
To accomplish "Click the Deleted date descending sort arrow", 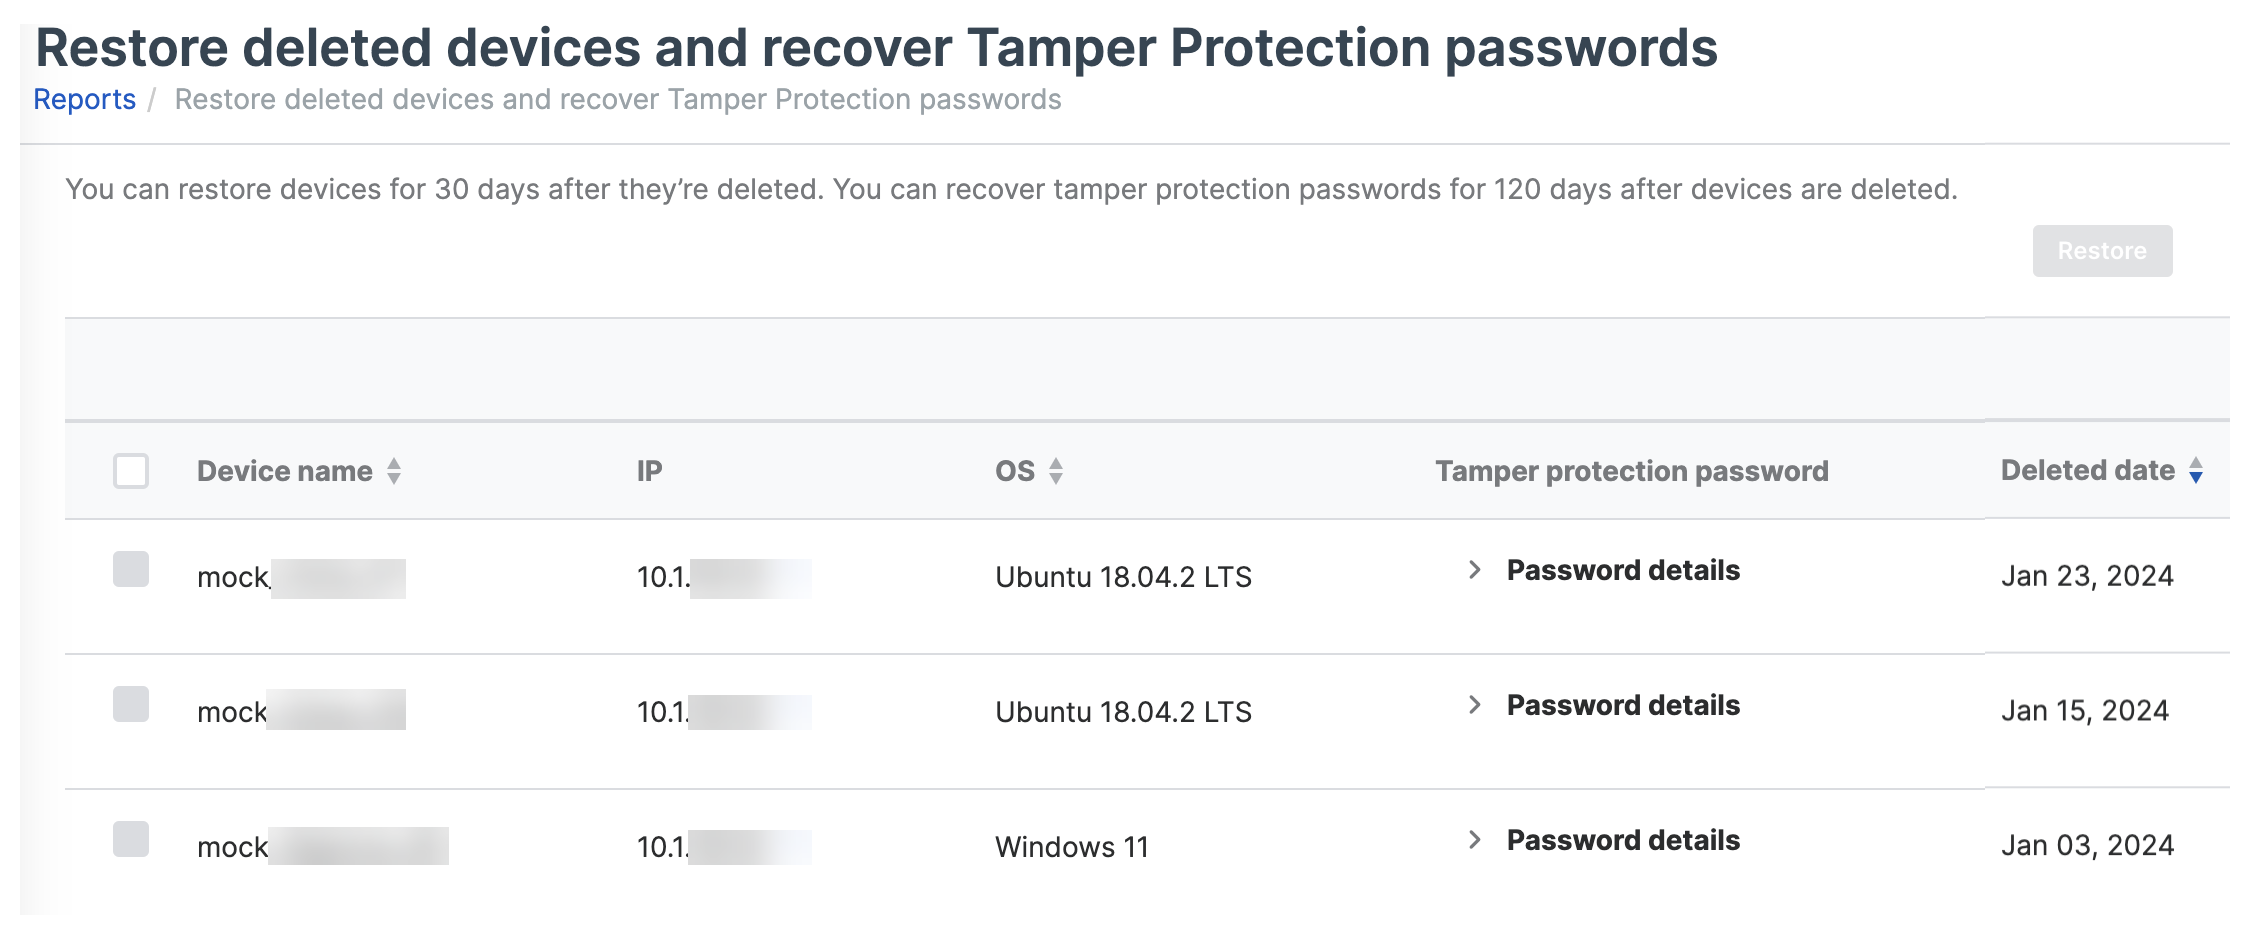I will pyautogui.click(x=2195, y=478).
